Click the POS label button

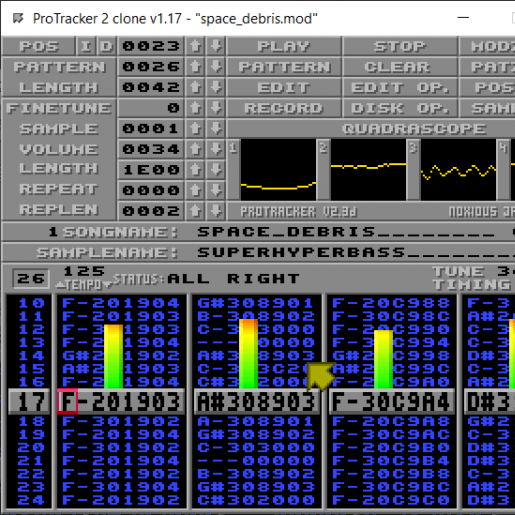[x=38, y=46]
